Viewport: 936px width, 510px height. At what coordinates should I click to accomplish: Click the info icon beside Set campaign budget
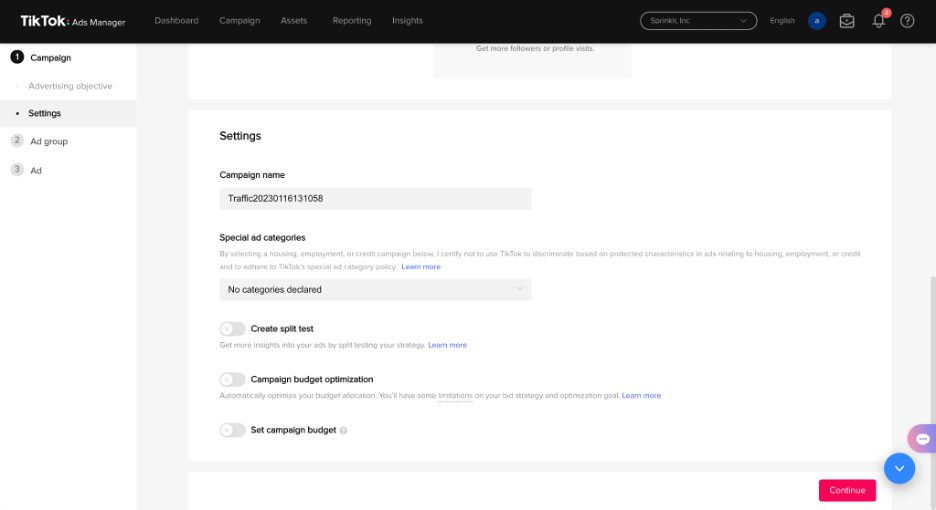(343, 431)
